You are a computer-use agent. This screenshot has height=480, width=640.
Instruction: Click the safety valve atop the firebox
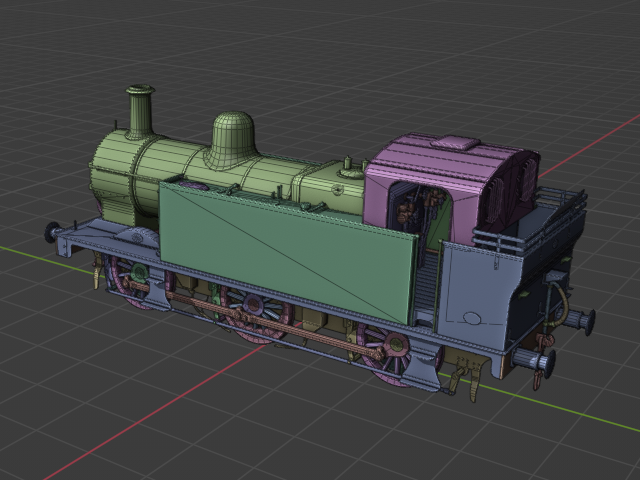[x=348, y=164]
